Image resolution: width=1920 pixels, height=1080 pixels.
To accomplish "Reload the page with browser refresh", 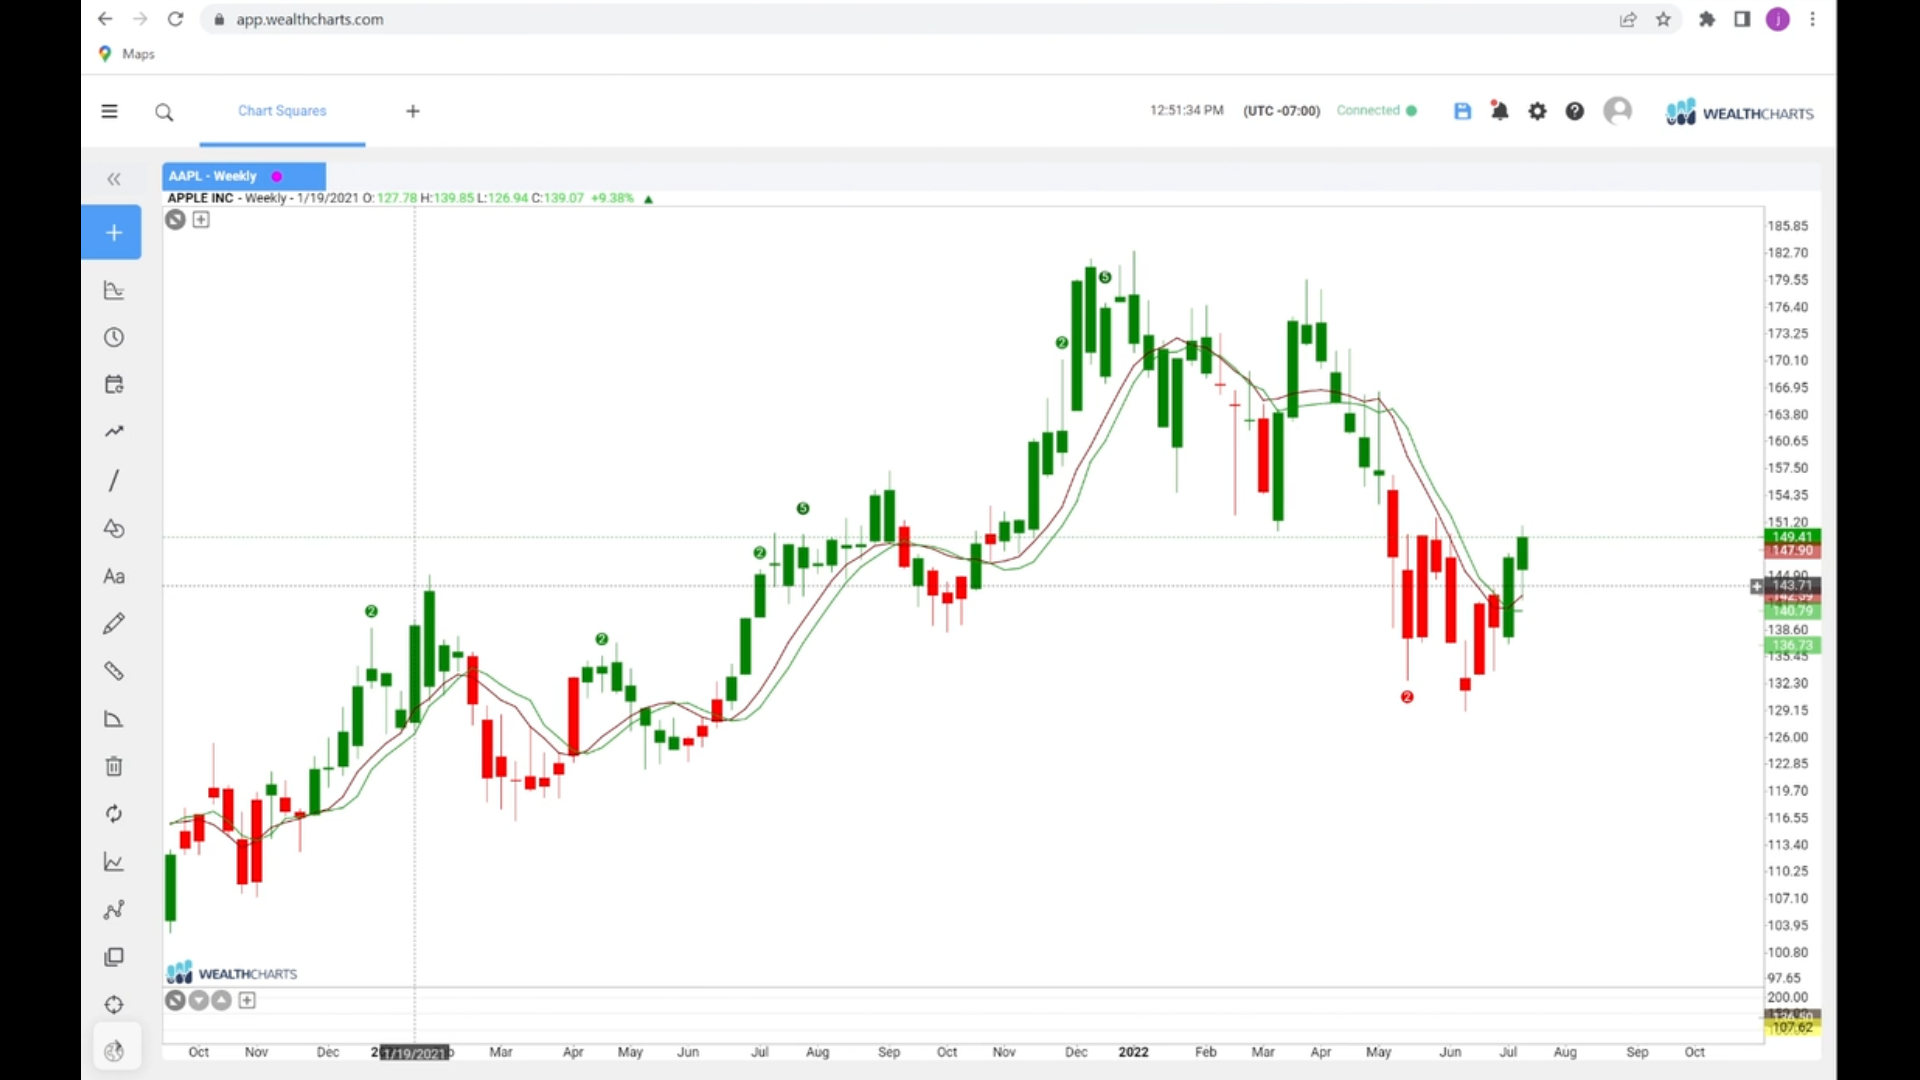I will tap(175, 19).
